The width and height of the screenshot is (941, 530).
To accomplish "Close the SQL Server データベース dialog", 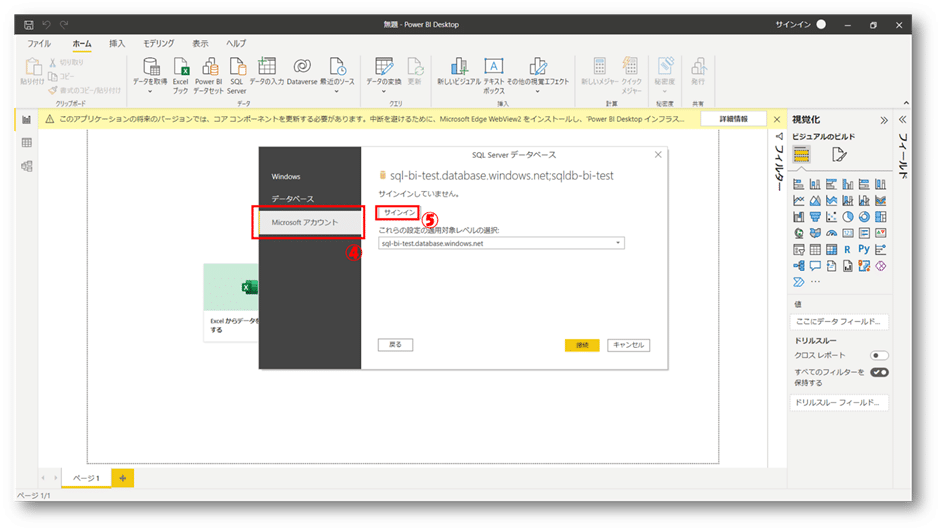I will 658,155.
